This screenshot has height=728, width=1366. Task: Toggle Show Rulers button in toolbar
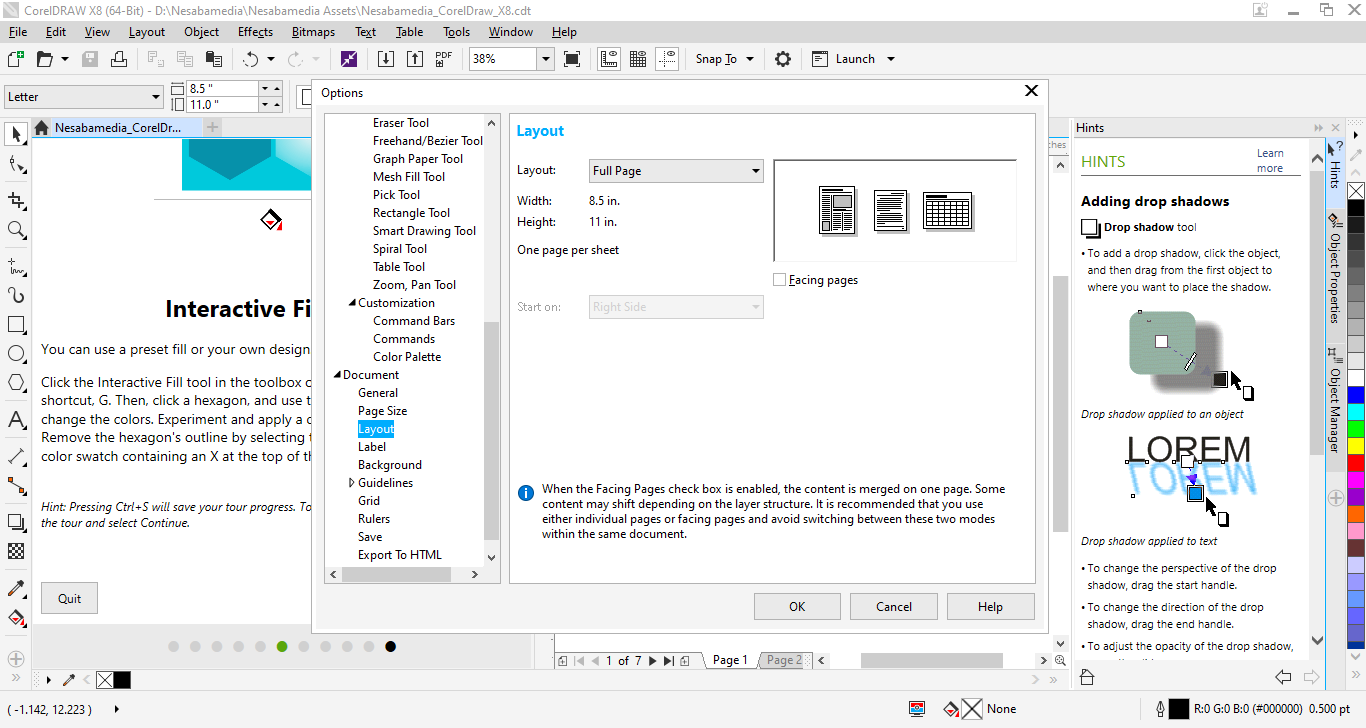tap(608, 59)
